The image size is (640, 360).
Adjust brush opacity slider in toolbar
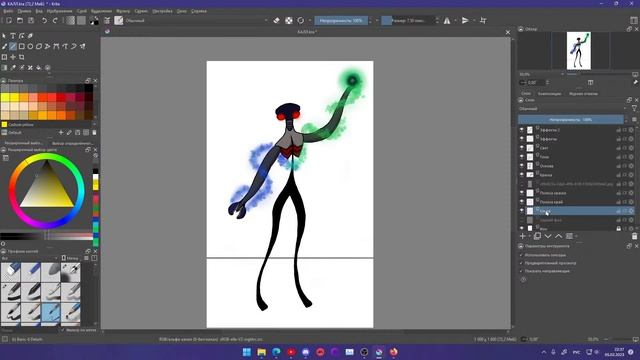pyautogui.click(x=341, y=20)
